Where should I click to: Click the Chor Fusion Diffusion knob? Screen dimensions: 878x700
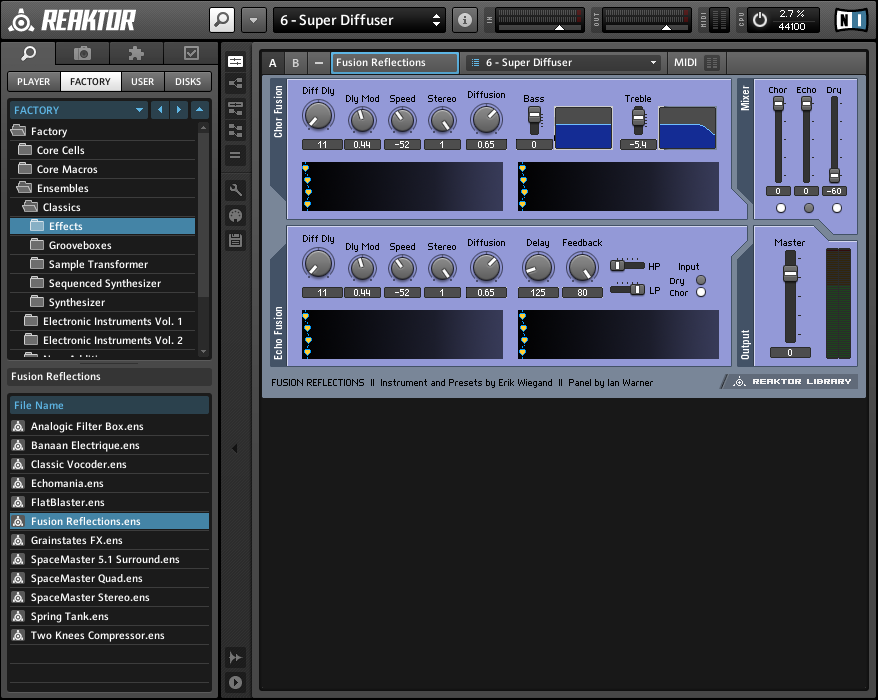(x=486, y=119)
